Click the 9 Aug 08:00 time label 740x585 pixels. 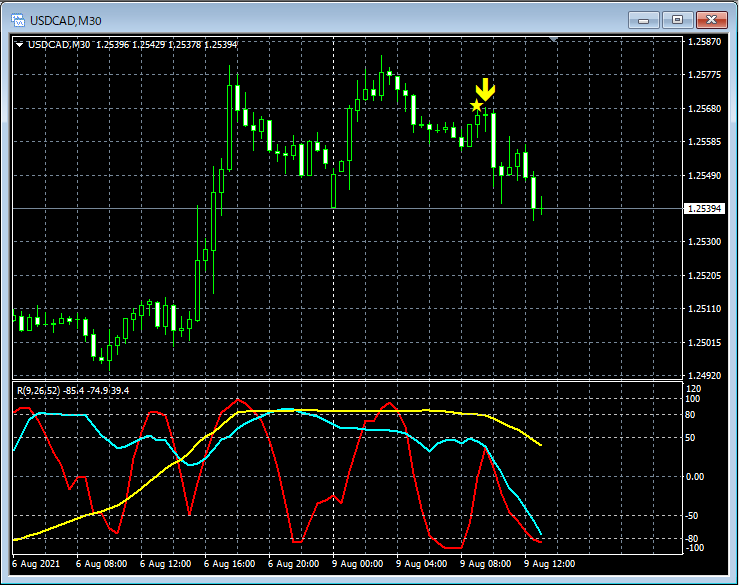coord(486,564)
